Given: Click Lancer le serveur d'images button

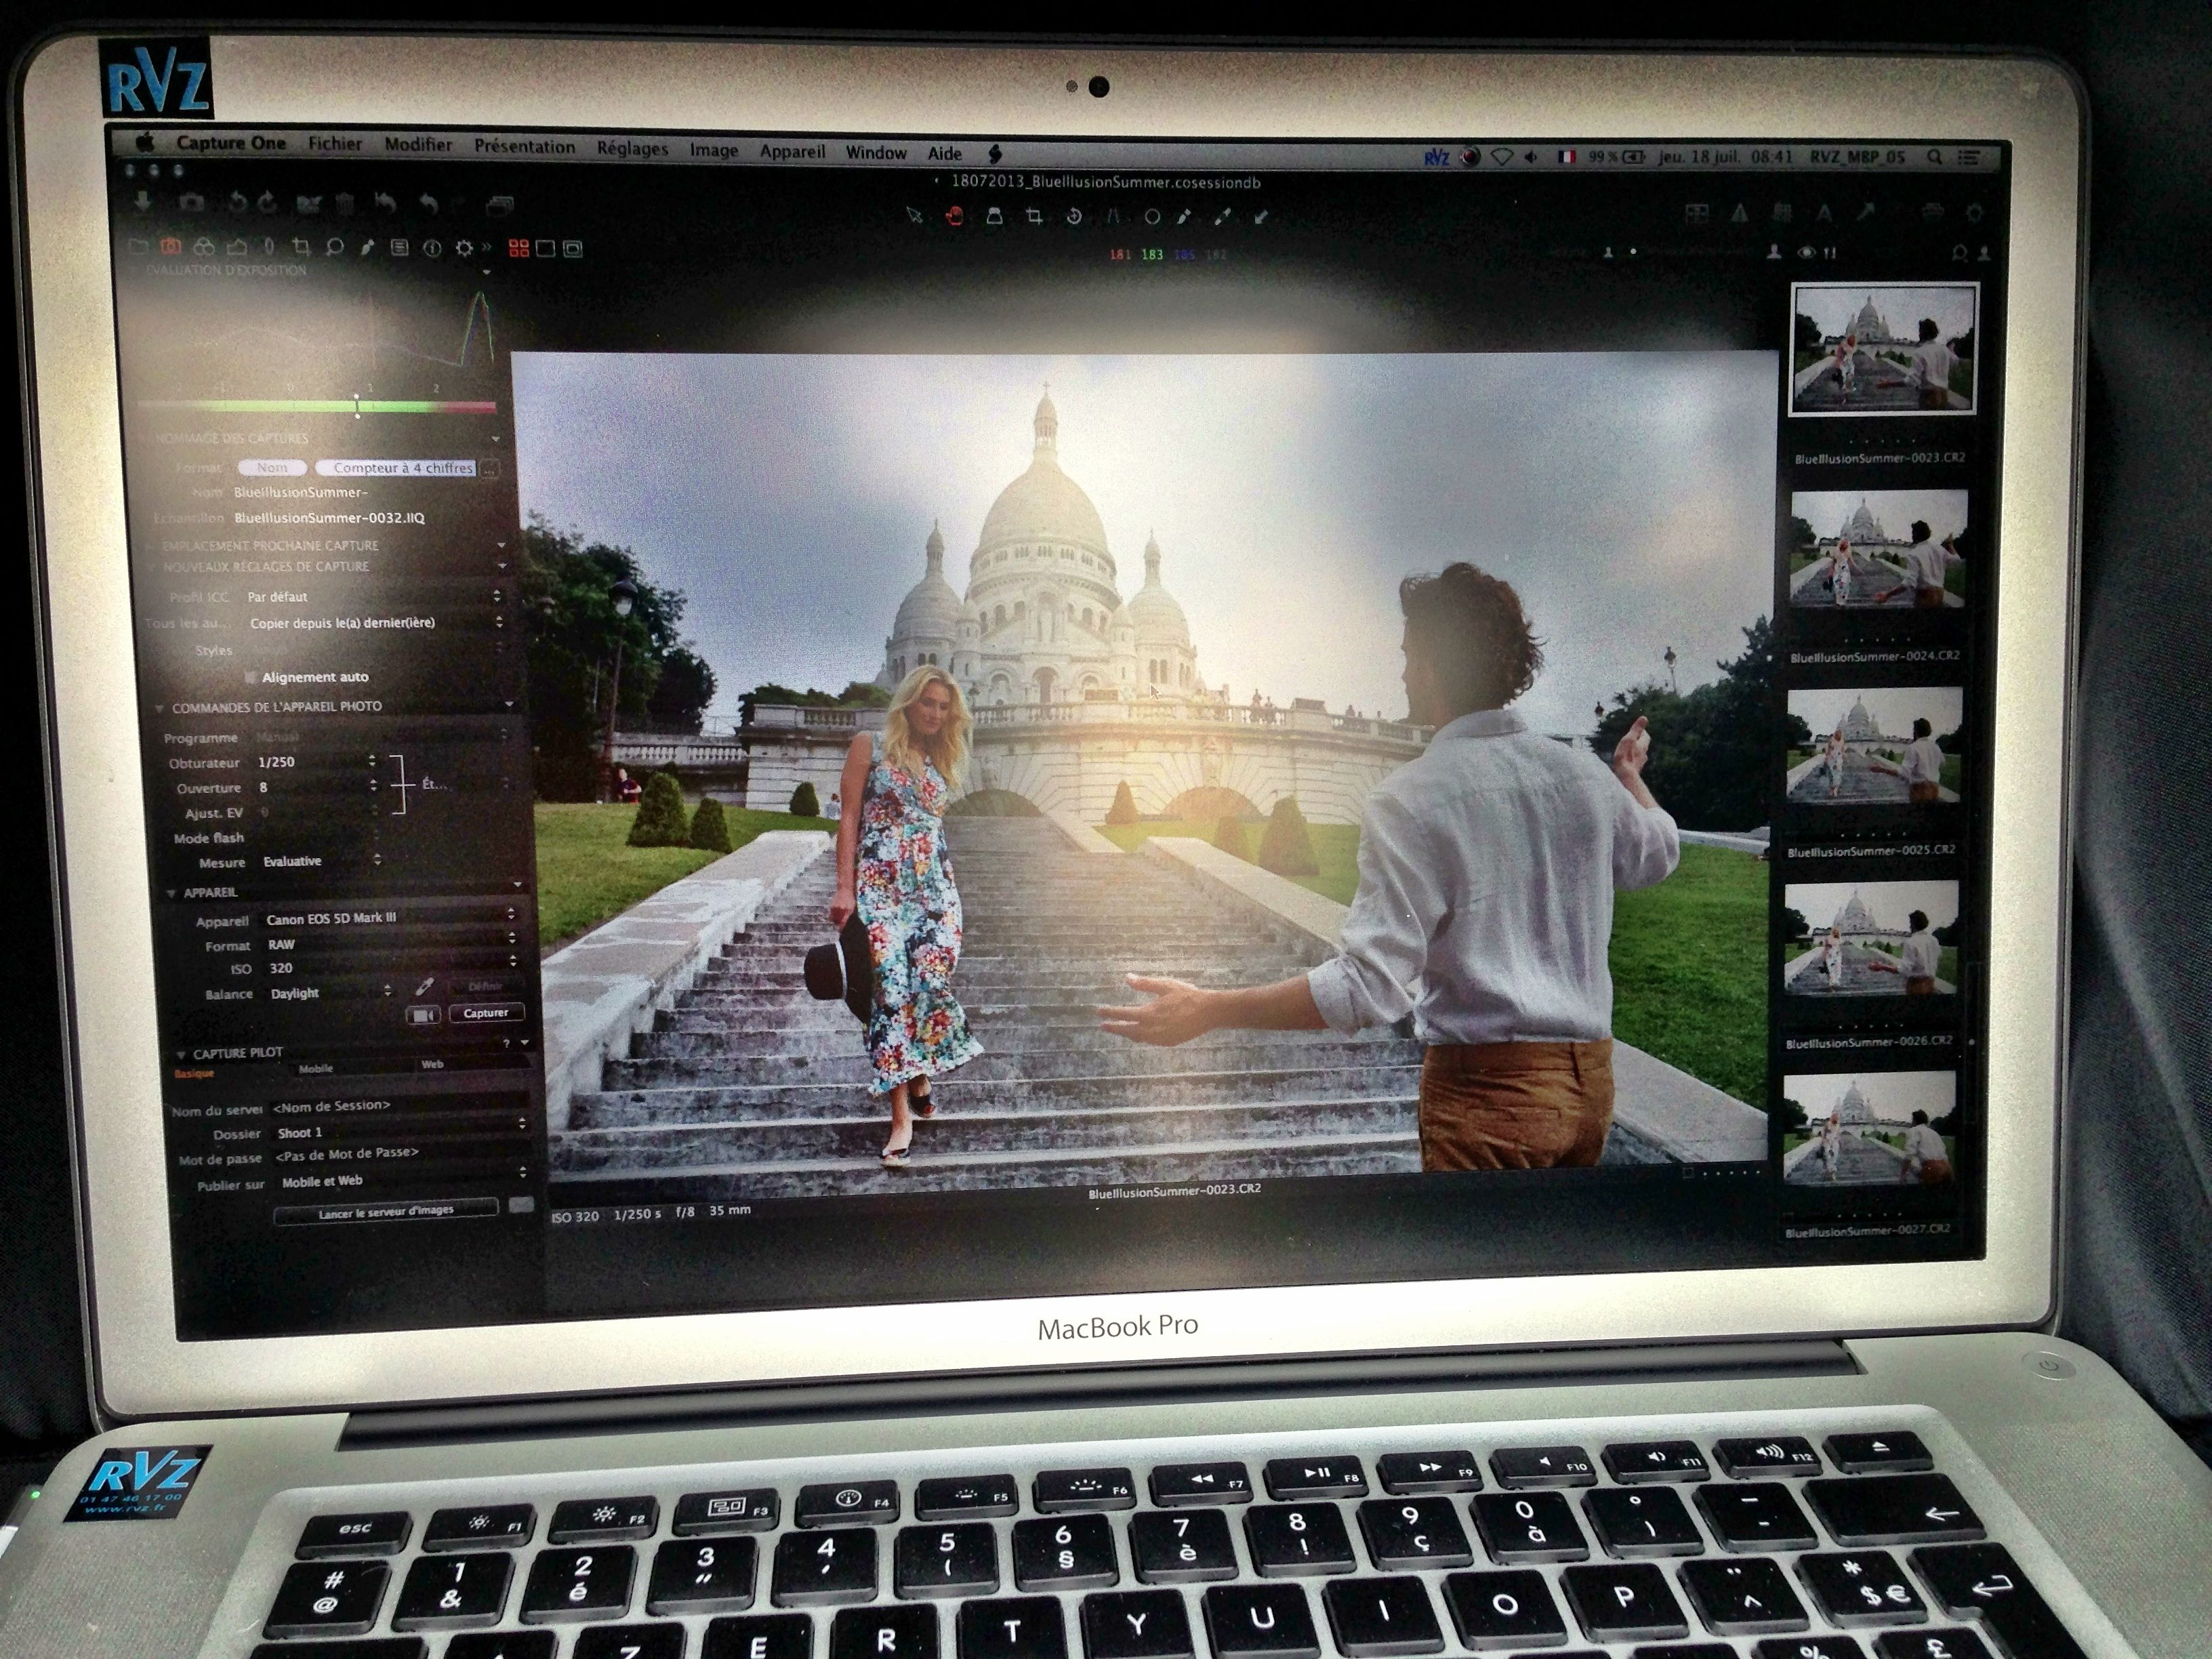Looking at the screenshot, I should [385, 1211].
